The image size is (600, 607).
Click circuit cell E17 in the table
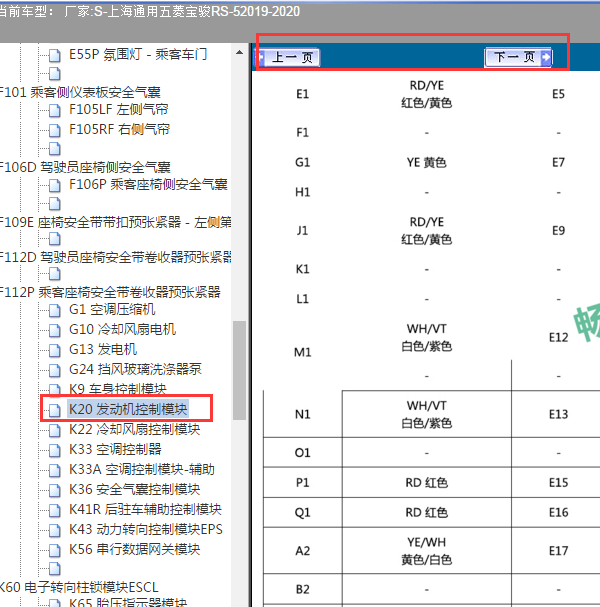(558, 551)
